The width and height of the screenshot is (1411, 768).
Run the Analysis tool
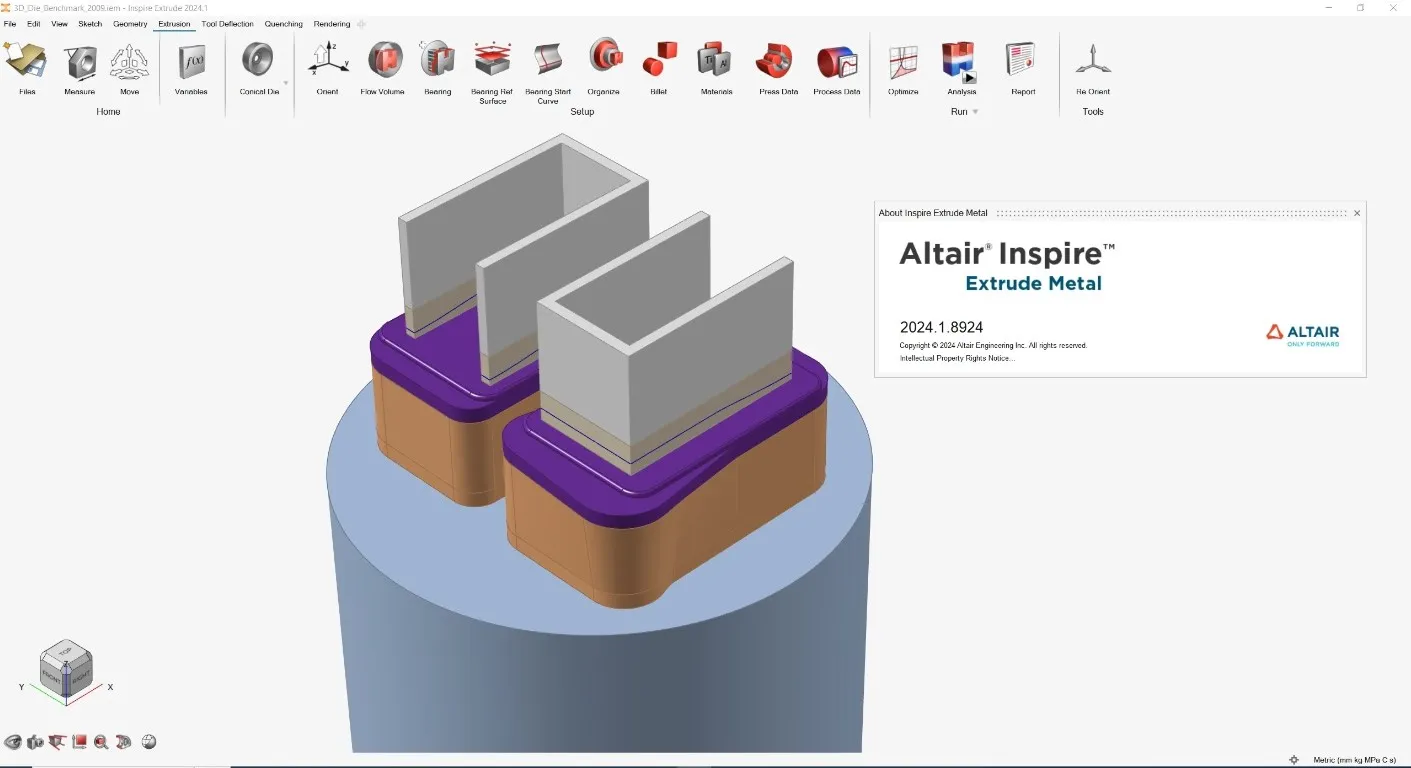click(961, 67)
